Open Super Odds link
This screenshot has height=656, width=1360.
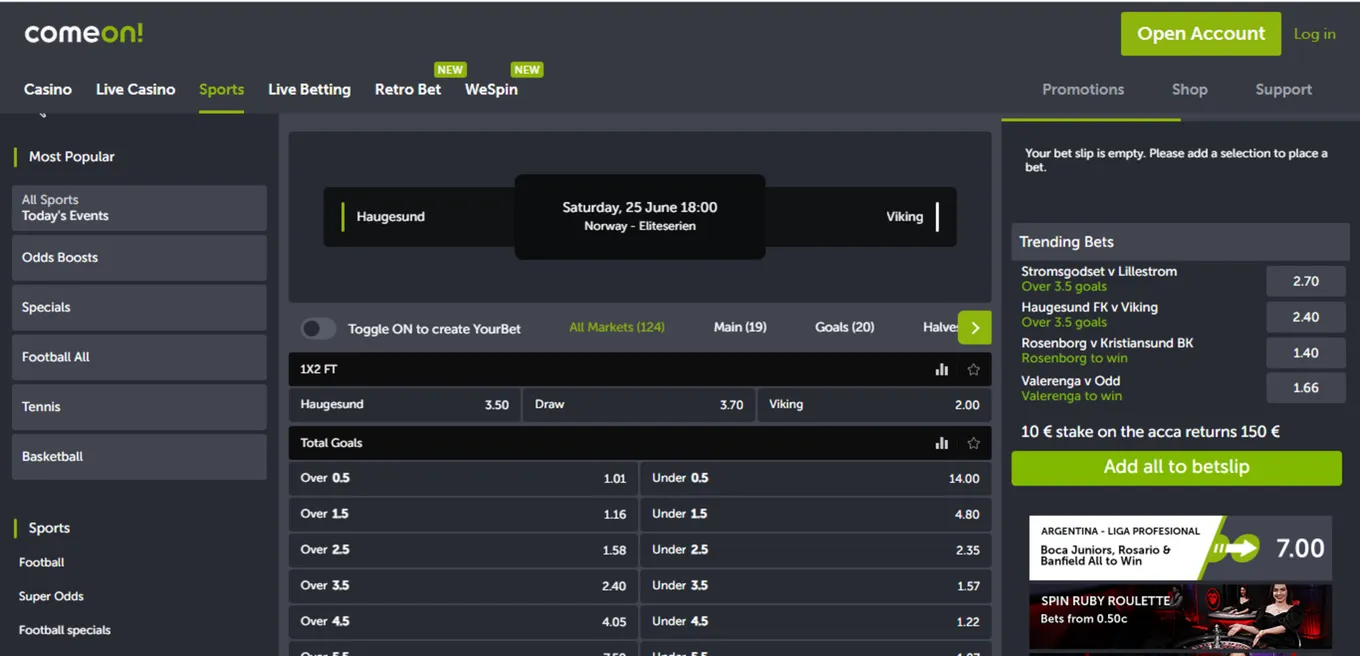pos(51,596)
